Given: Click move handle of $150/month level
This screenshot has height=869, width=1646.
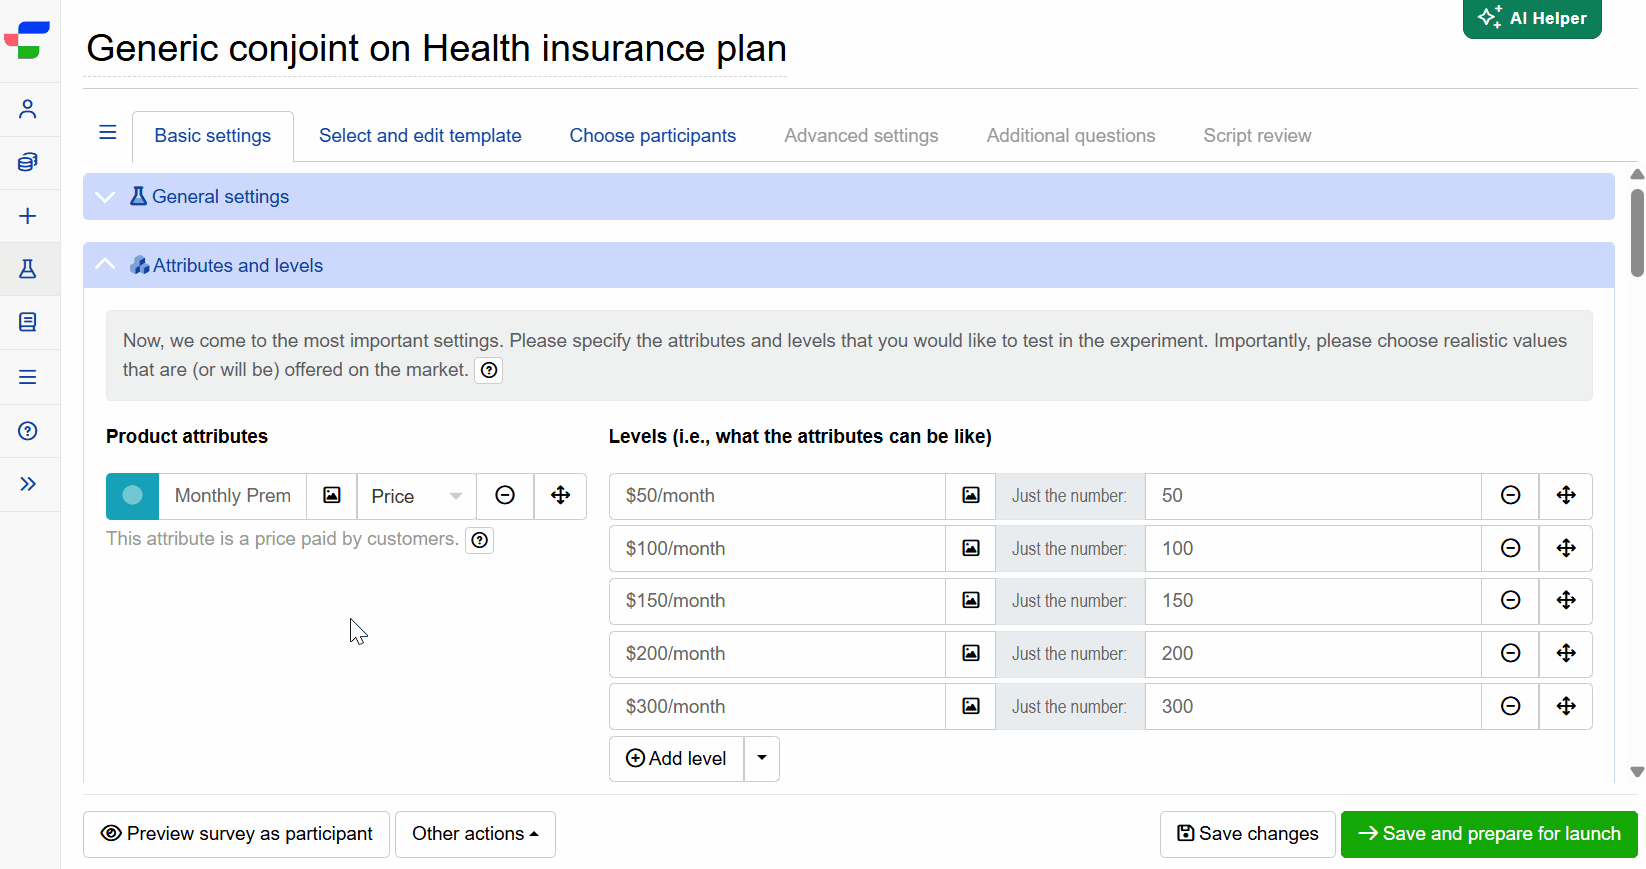Looking at the screenshot, I should [1566, 601].
